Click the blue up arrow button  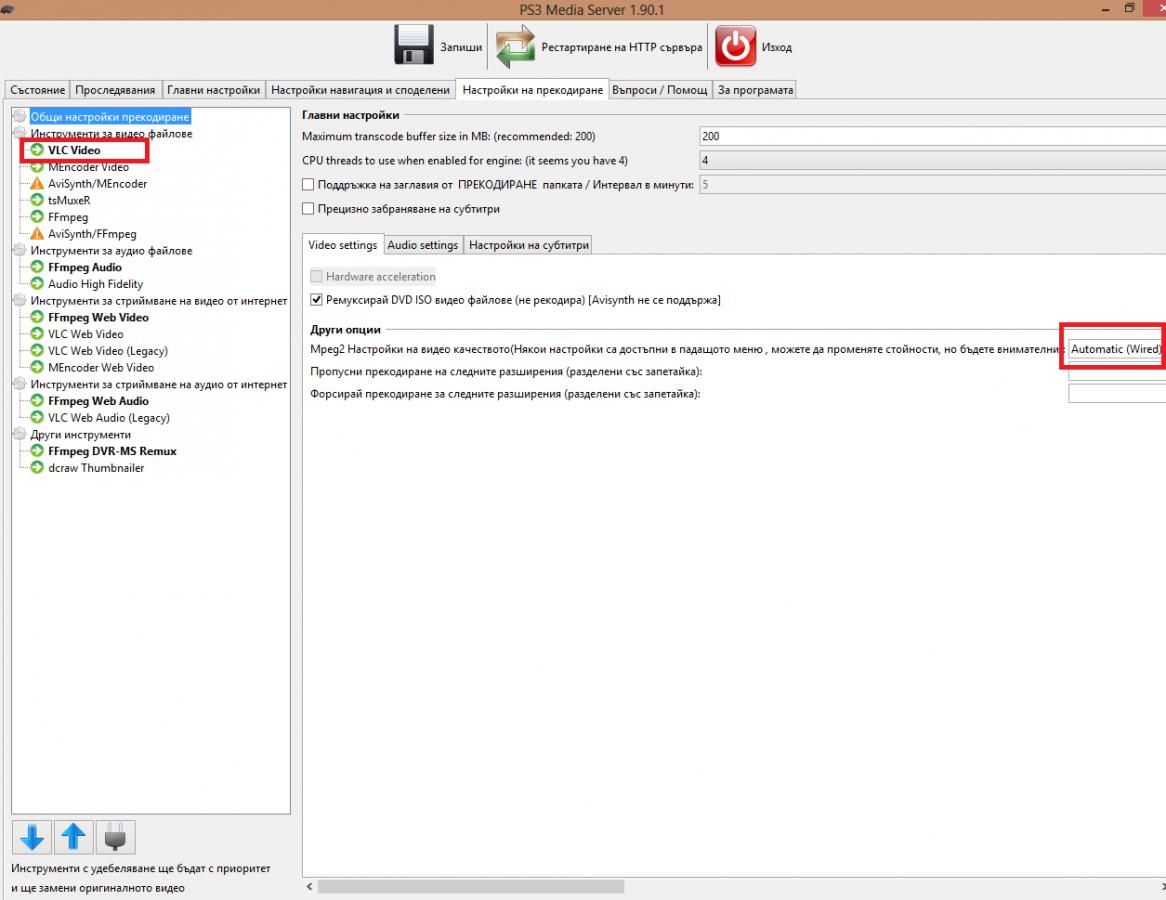[x=74, y=837]
